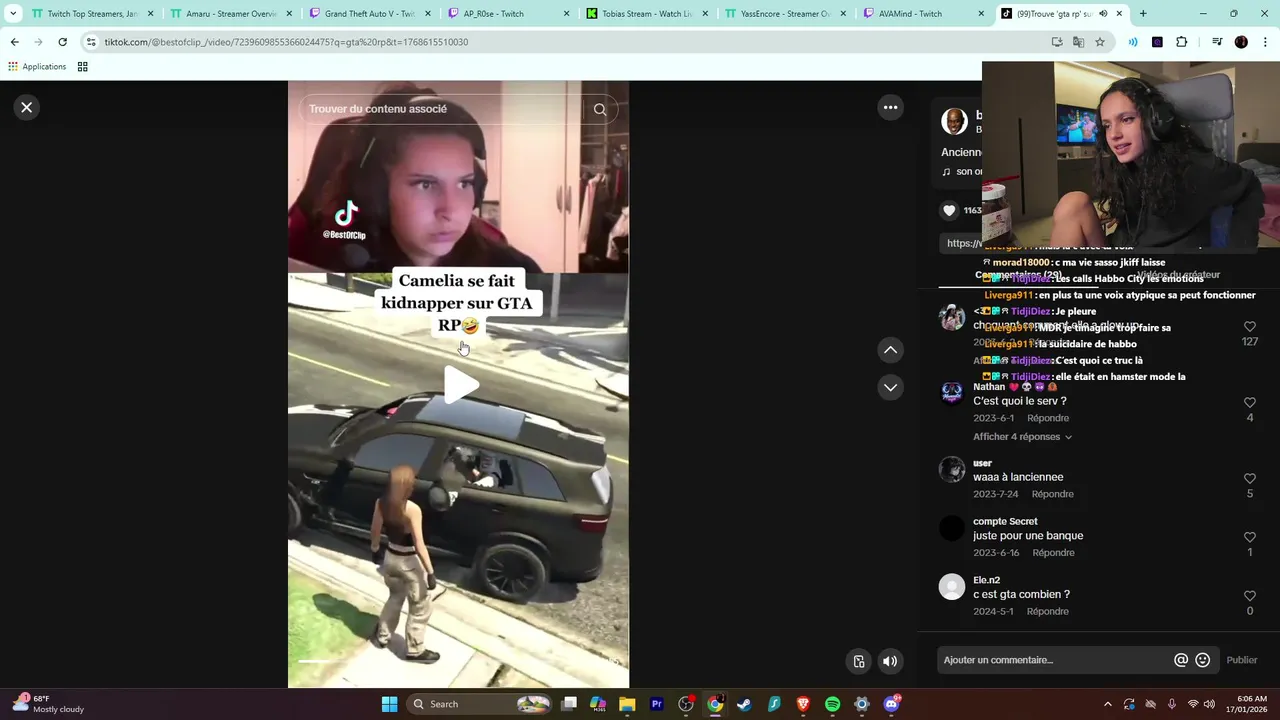
Task: Click the Publier button
Action: click(1242, 660)
